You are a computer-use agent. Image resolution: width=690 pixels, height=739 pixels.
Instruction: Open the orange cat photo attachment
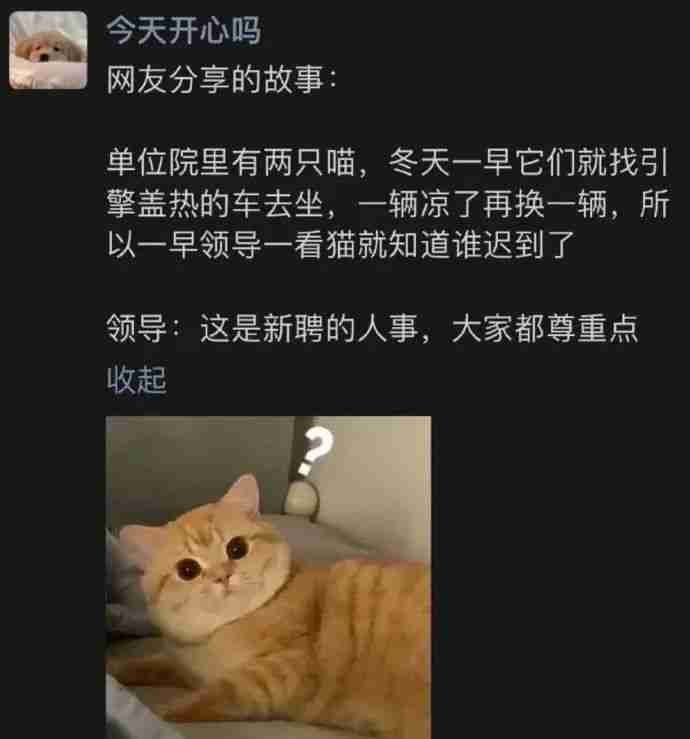pos(268,577)
